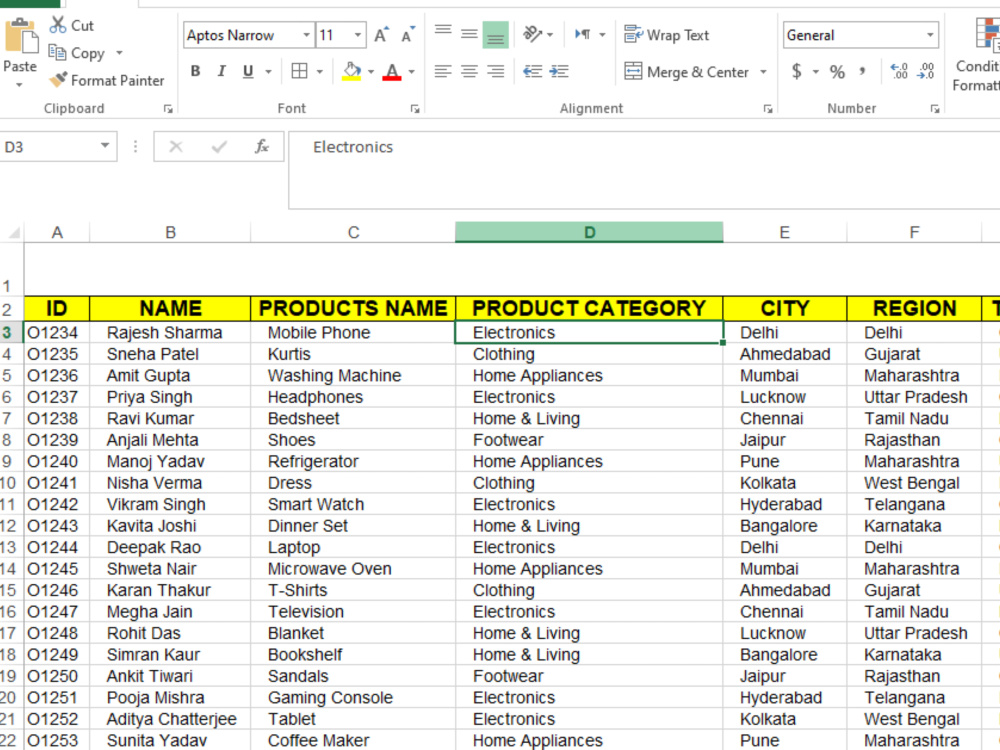This screenshot has height=750, width=1000.
Task: Toggle Bold formatting
Action: tap(196, 71)
